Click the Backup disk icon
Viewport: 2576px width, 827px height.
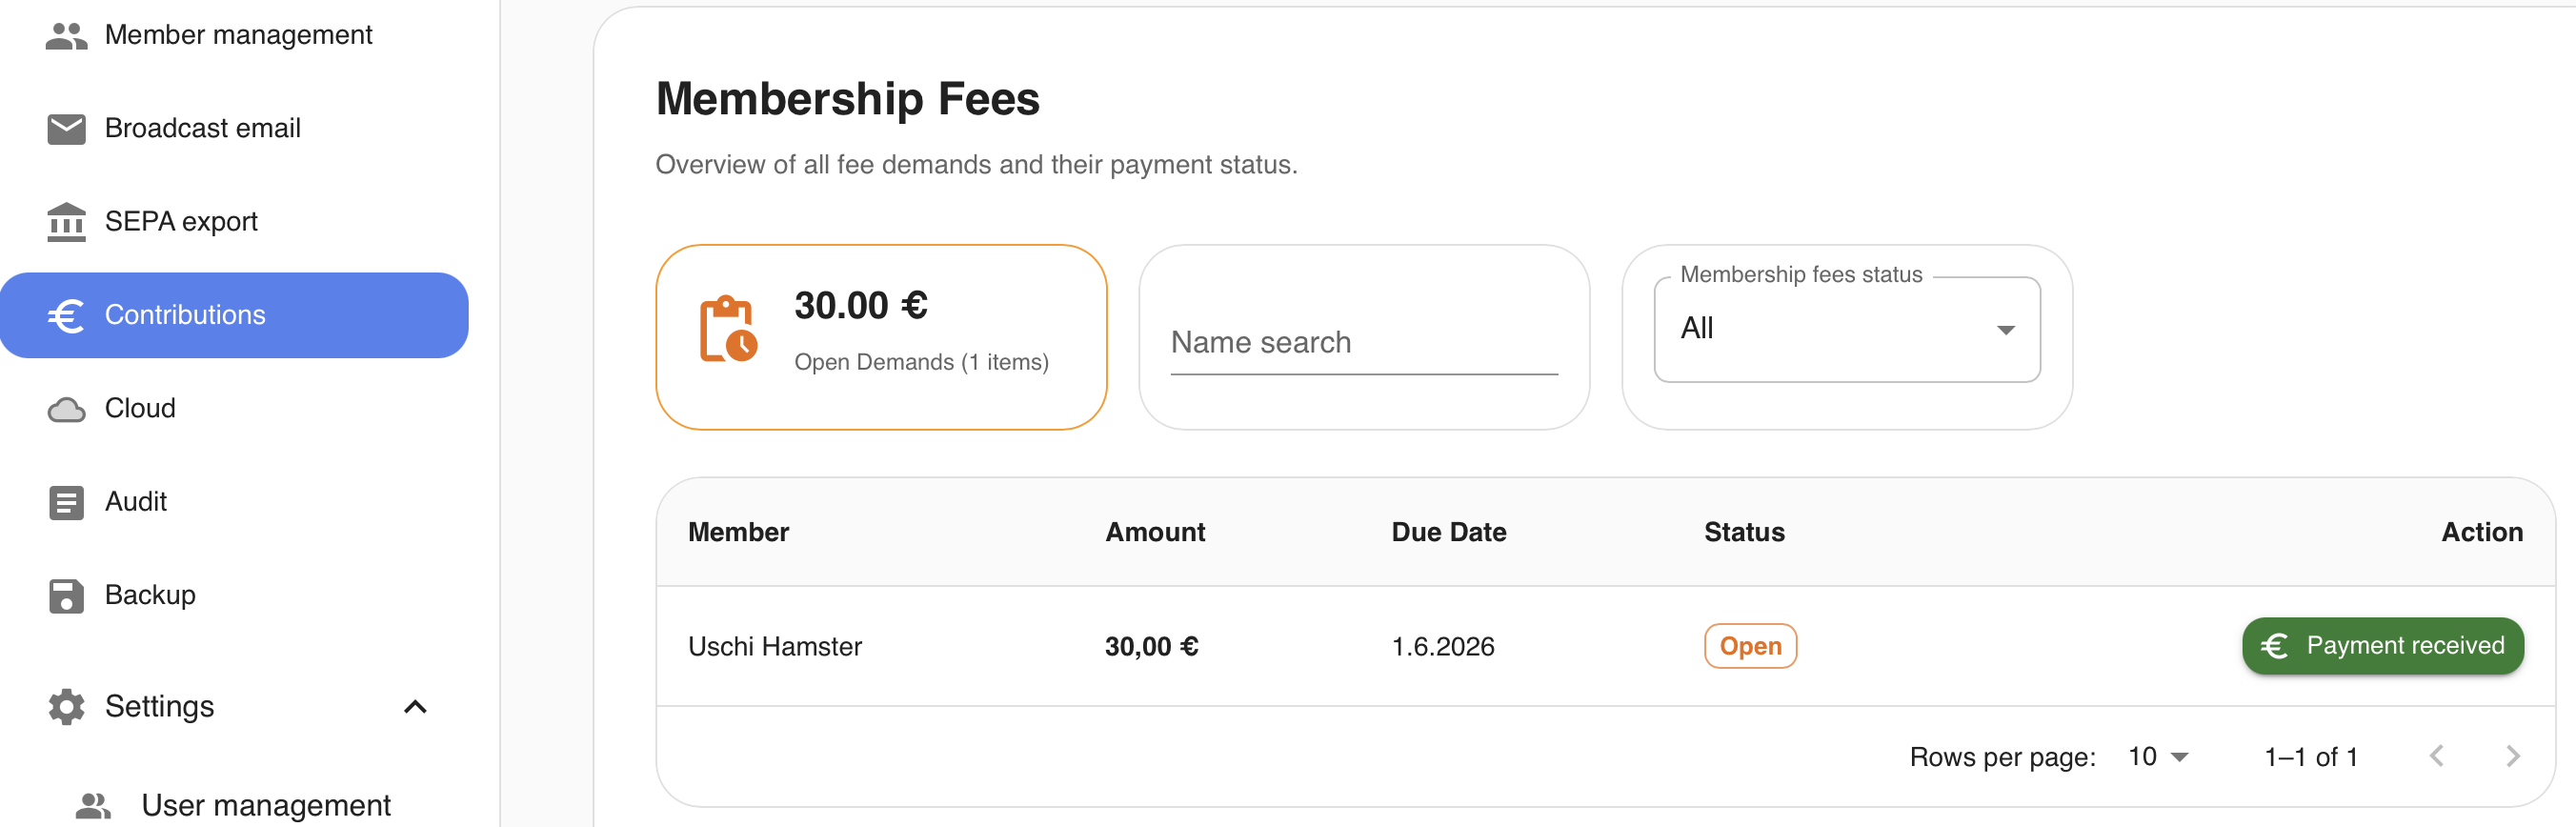66,595
